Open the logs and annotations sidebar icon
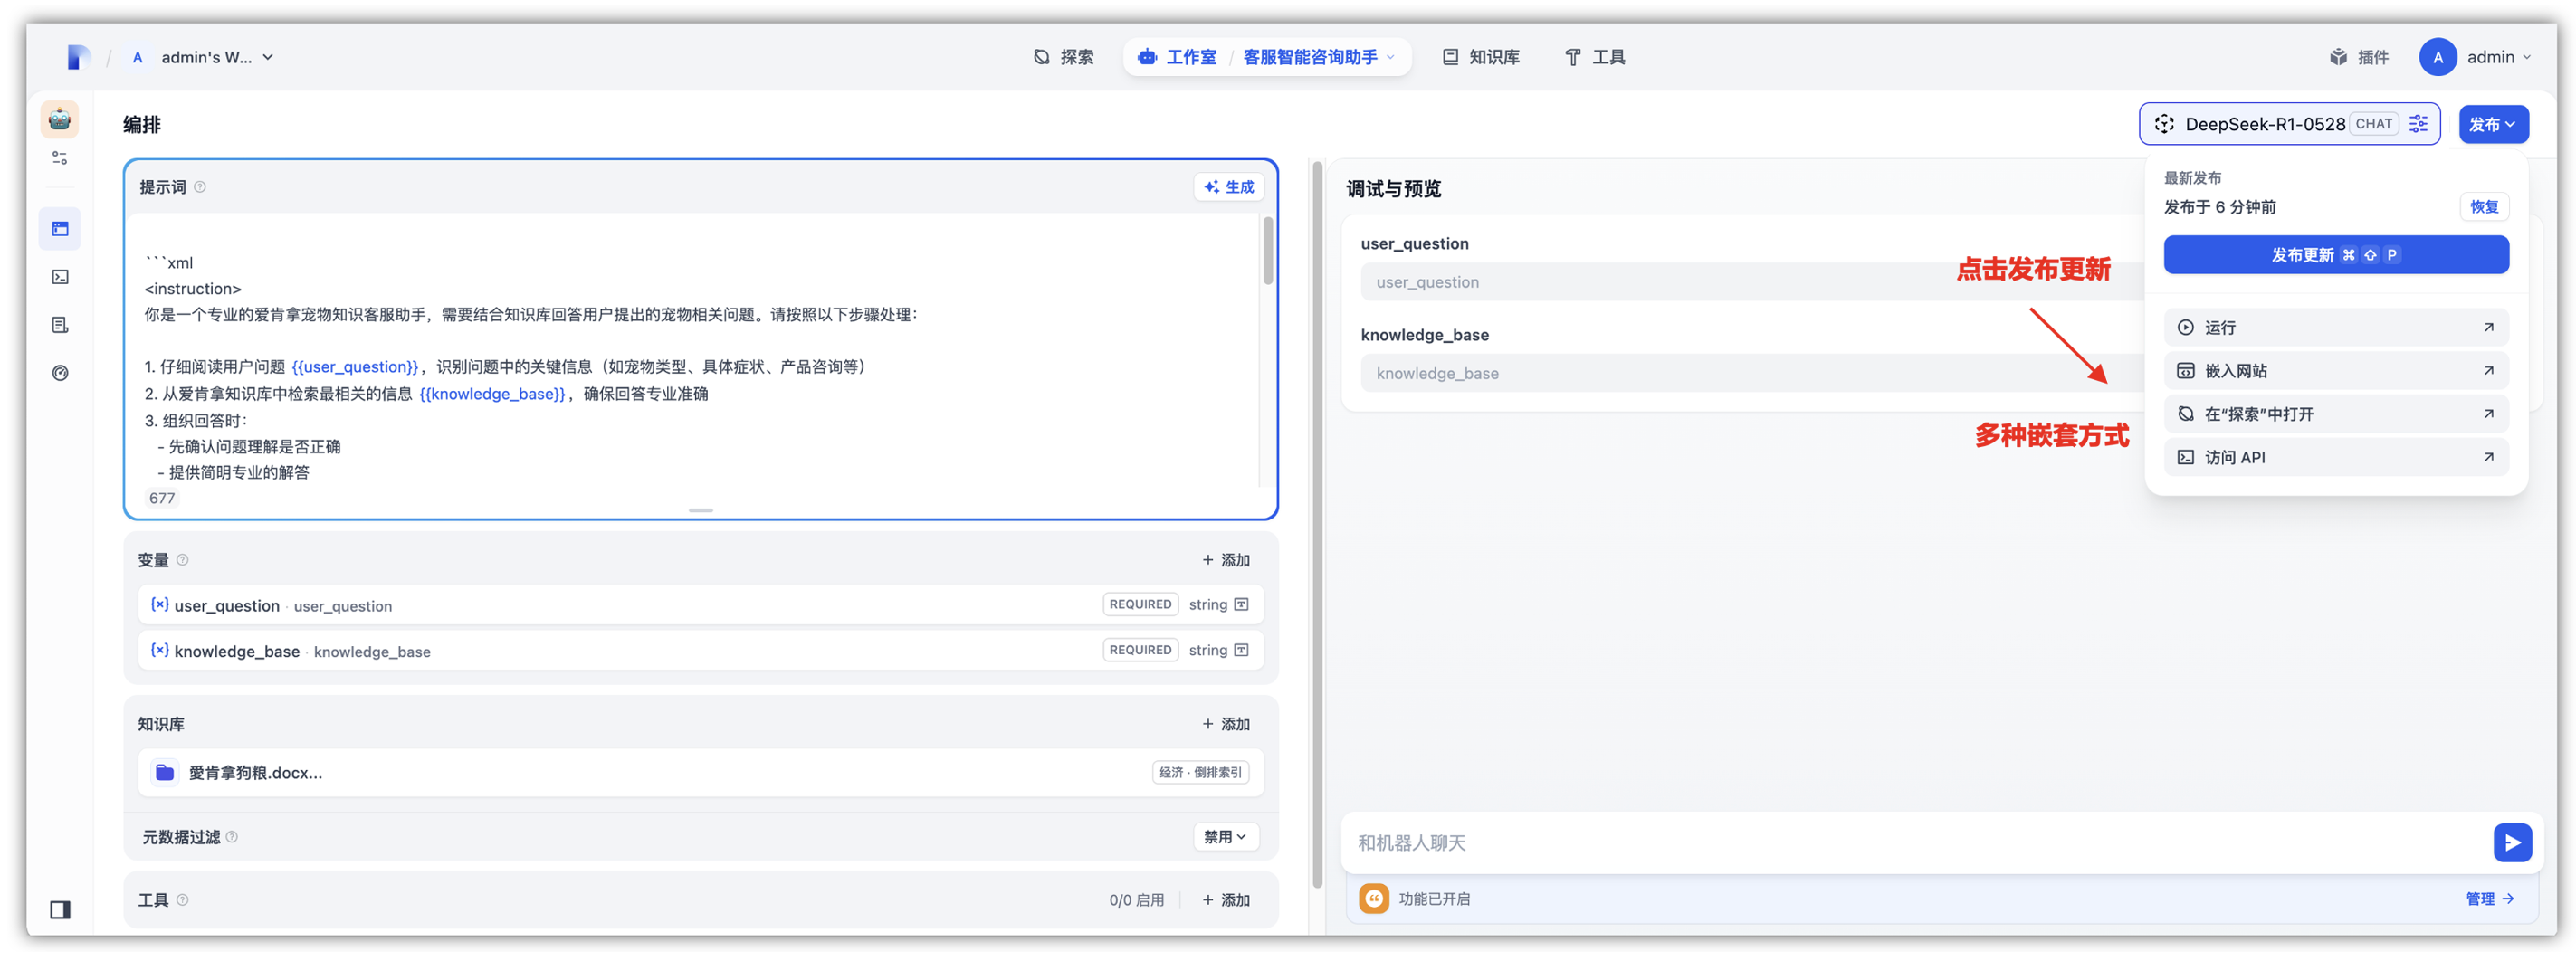 (x=60, y=325)
